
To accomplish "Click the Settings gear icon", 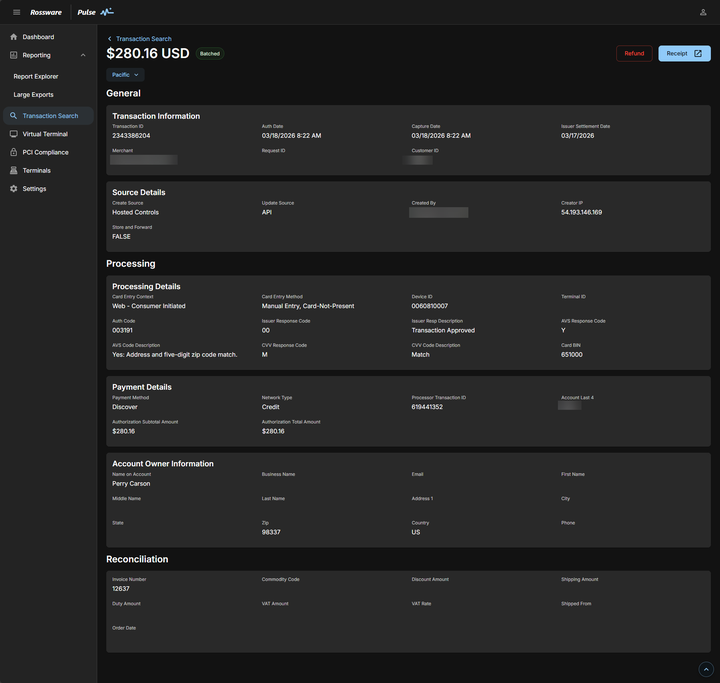I will click(x=13, y=188).
